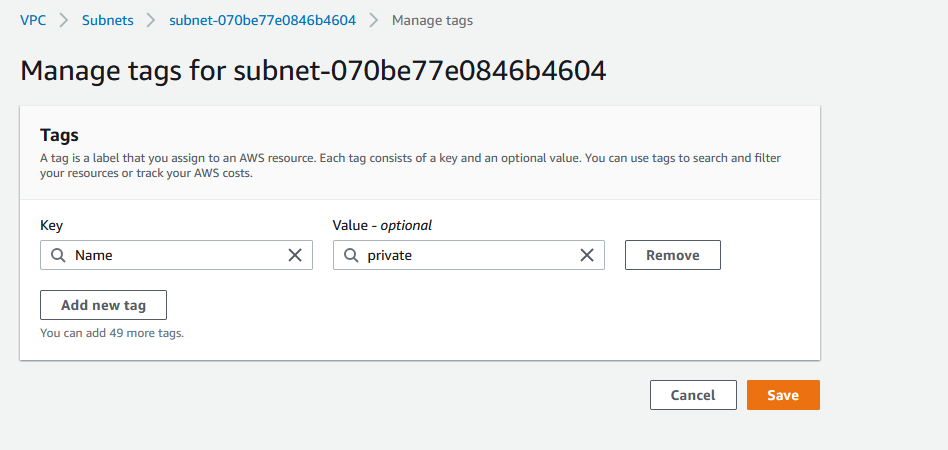This screenshot has width=948, height=450.
Task: Go to the Subnets breadcrumb link
Action: click(108, 21)
